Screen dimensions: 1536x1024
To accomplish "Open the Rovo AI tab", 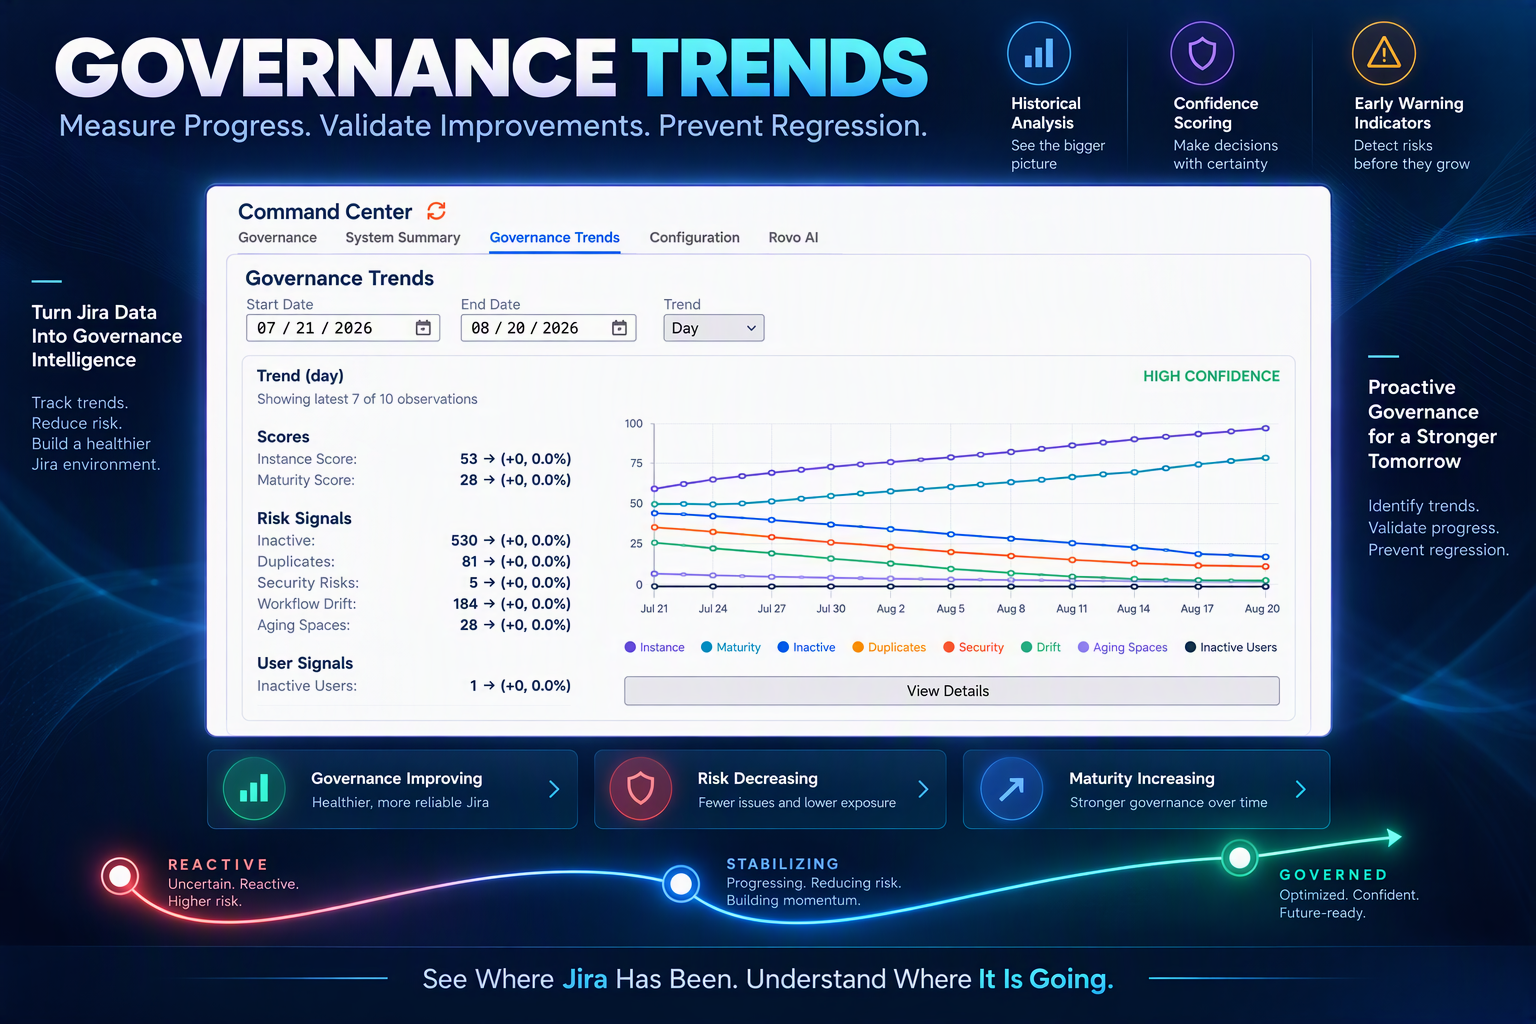I will click(x=793, y=237).
